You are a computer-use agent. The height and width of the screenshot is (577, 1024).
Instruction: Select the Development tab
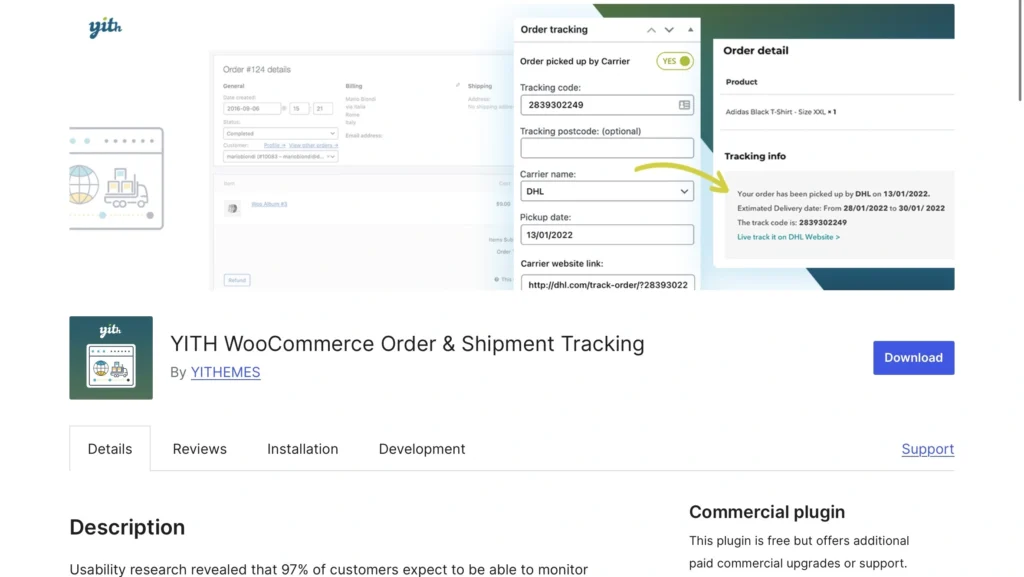(421, 449)
